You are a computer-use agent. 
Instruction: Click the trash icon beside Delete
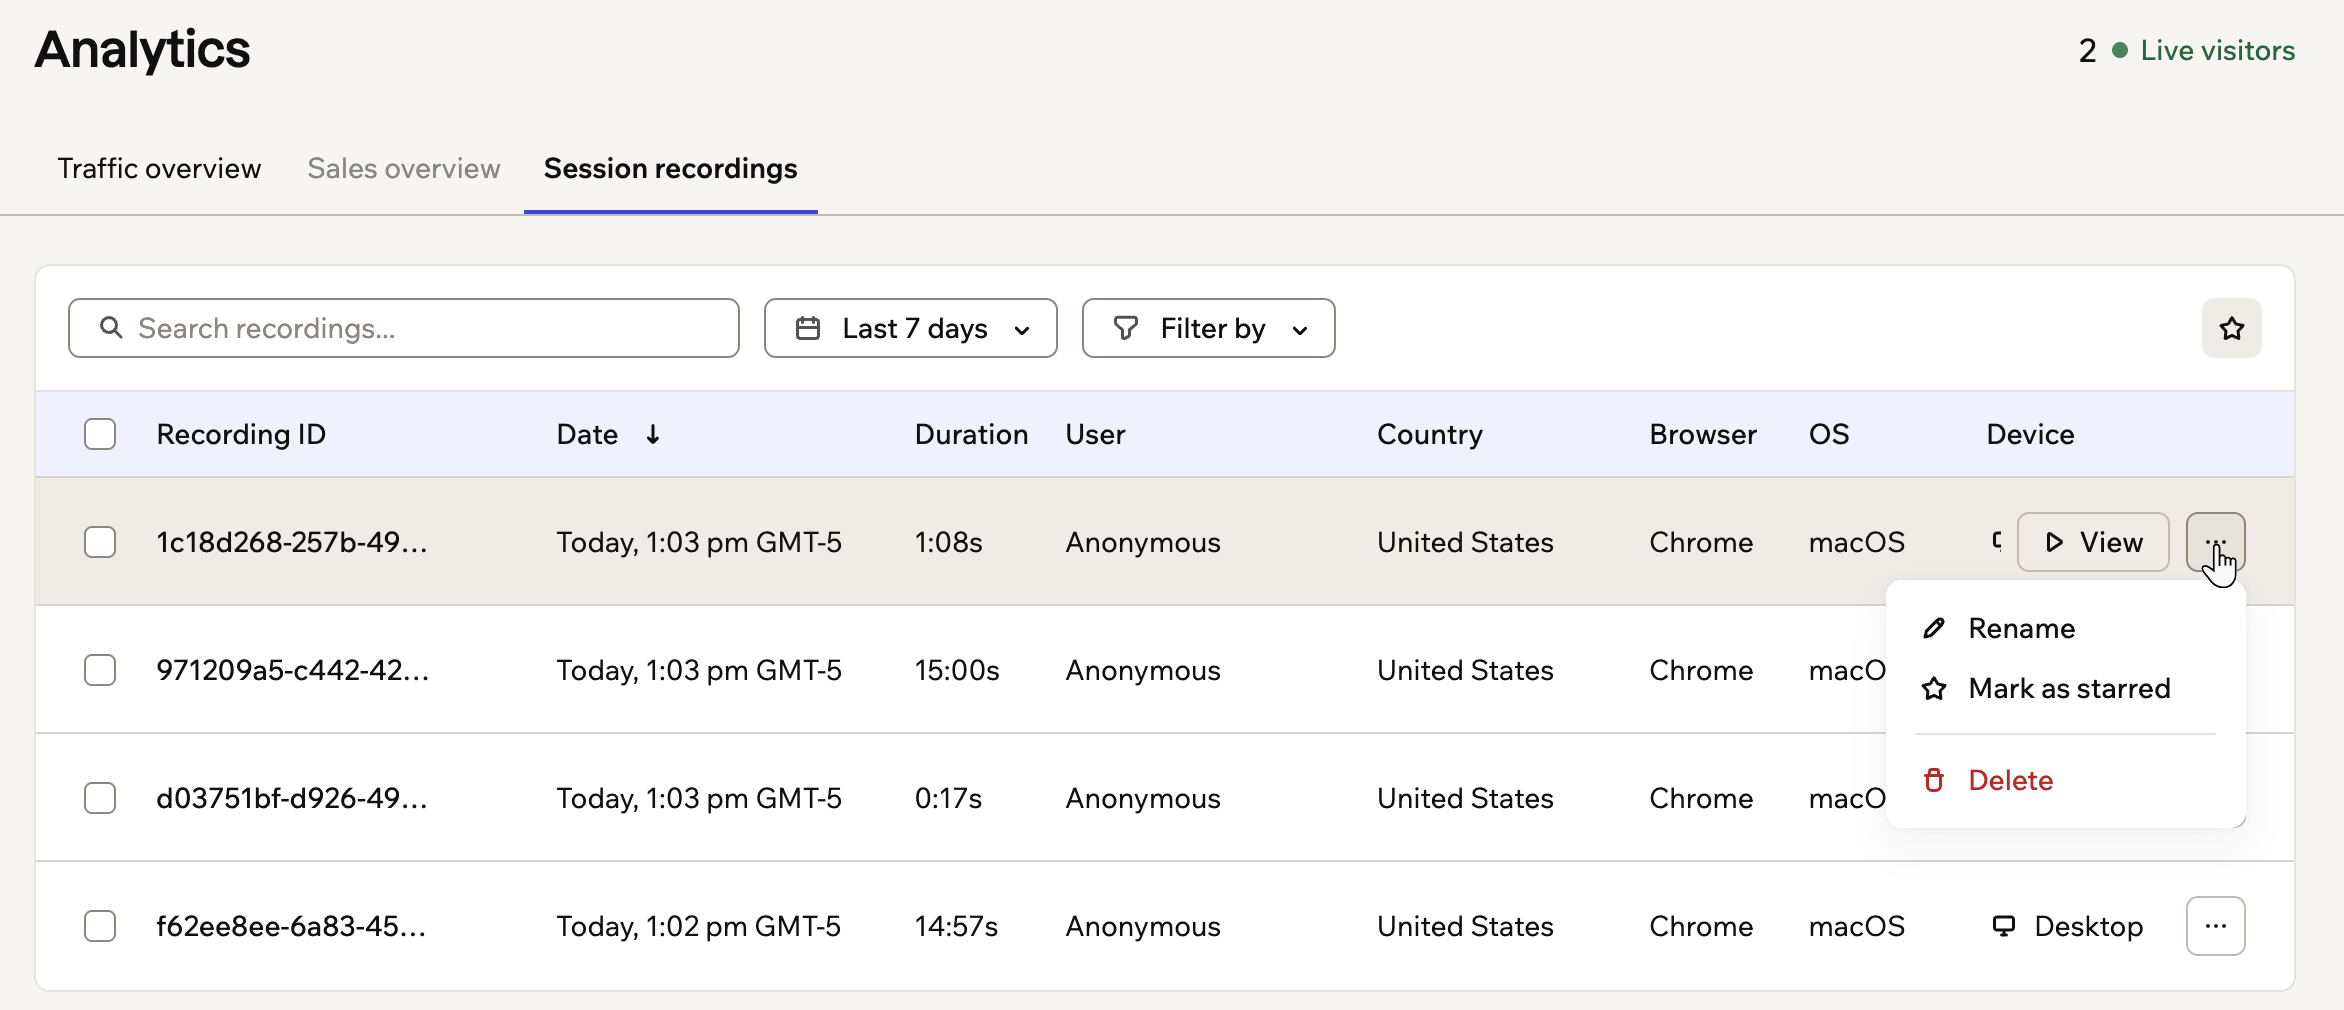coord(1934,780)
